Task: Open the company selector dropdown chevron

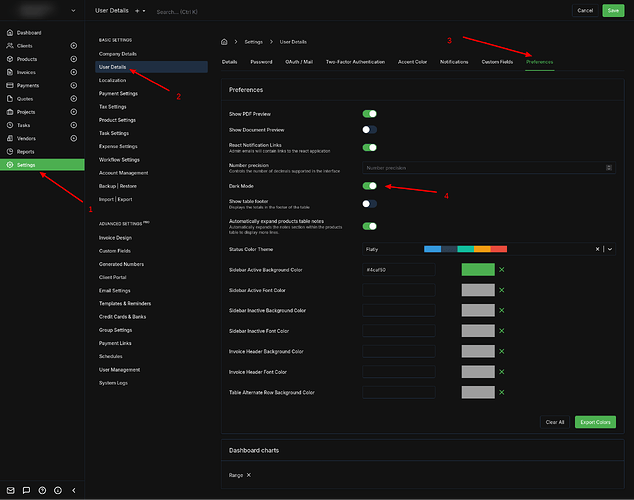Action: [x=73, y=11]
